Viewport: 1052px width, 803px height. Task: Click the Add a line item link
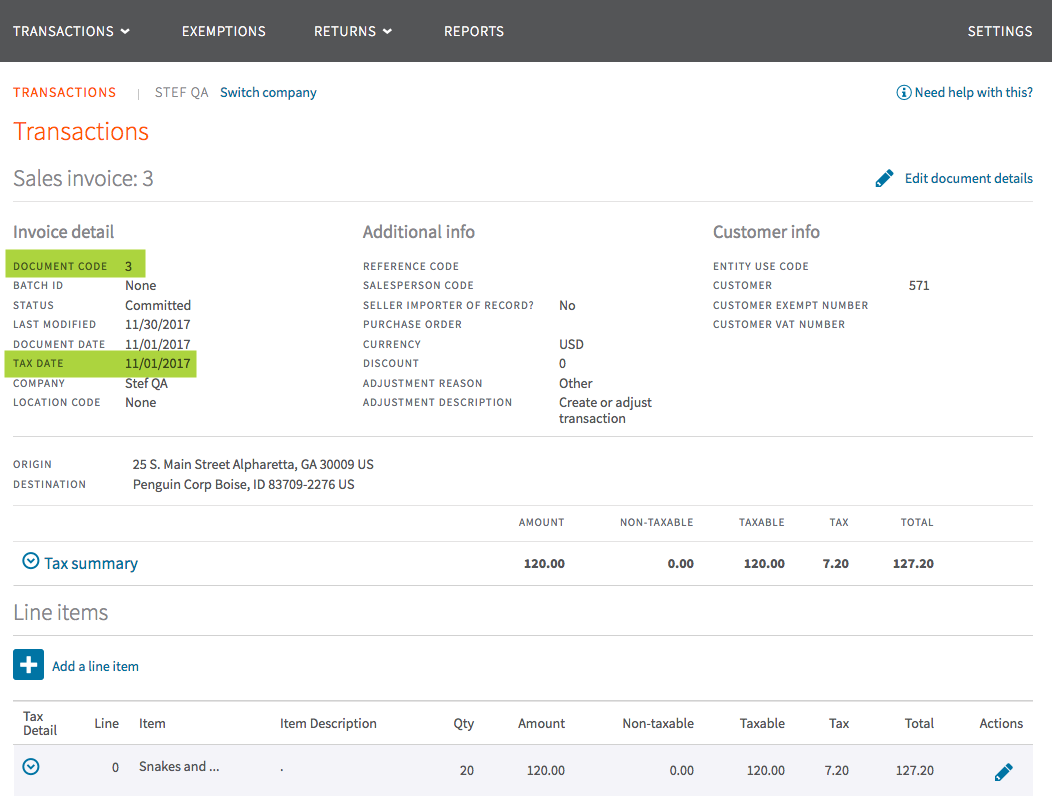[x=95, y=666]
